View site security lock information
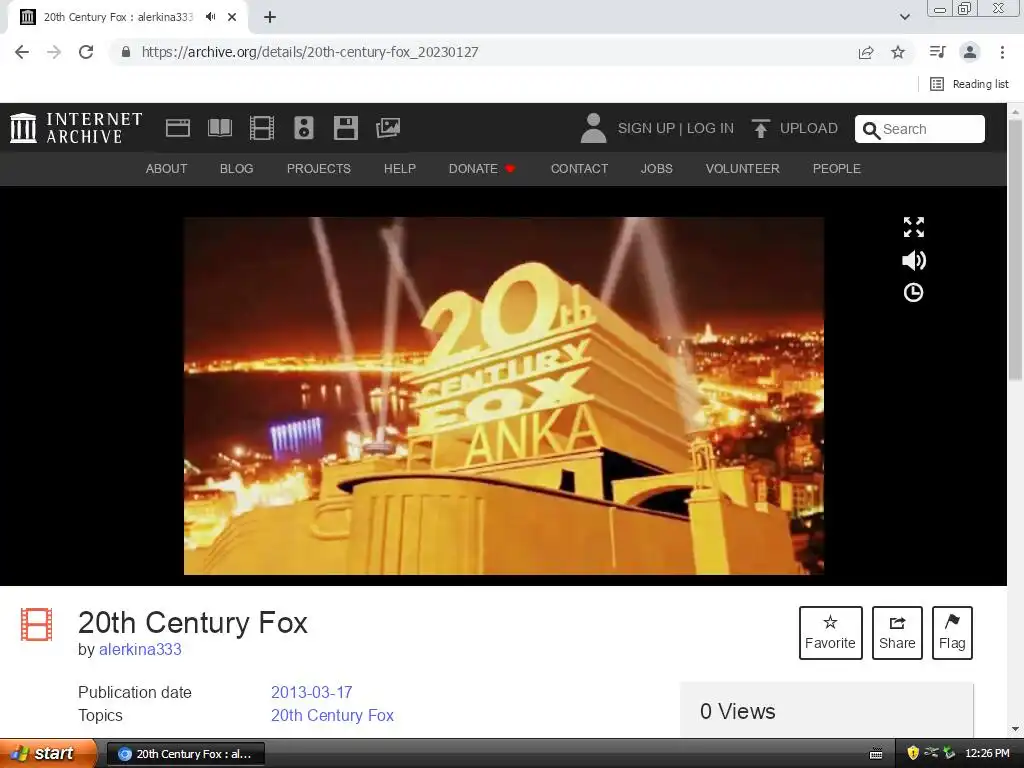 [x=126, y=52]
